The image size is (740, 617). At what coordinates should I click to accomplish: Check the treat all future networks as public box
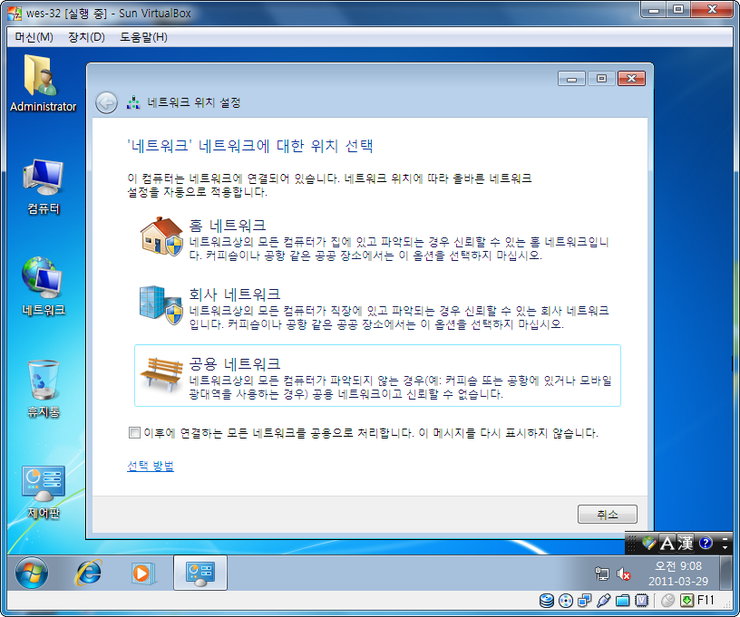point(135,433)
